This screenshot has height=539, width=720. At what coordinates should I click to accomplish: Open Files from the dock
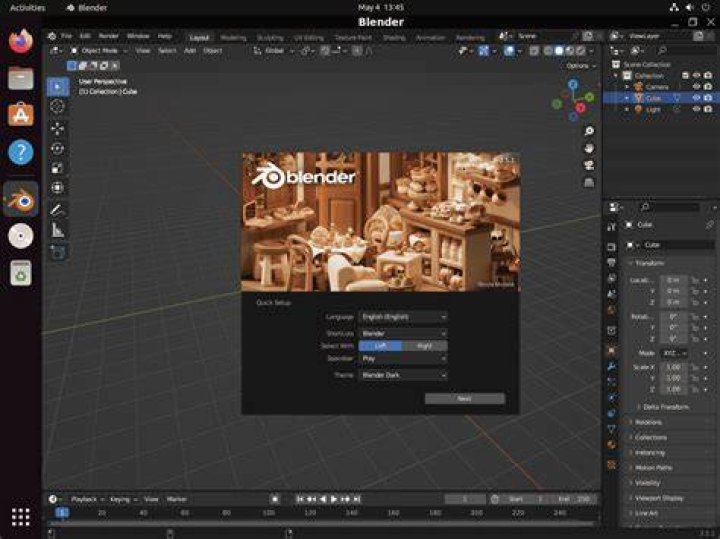21,78
